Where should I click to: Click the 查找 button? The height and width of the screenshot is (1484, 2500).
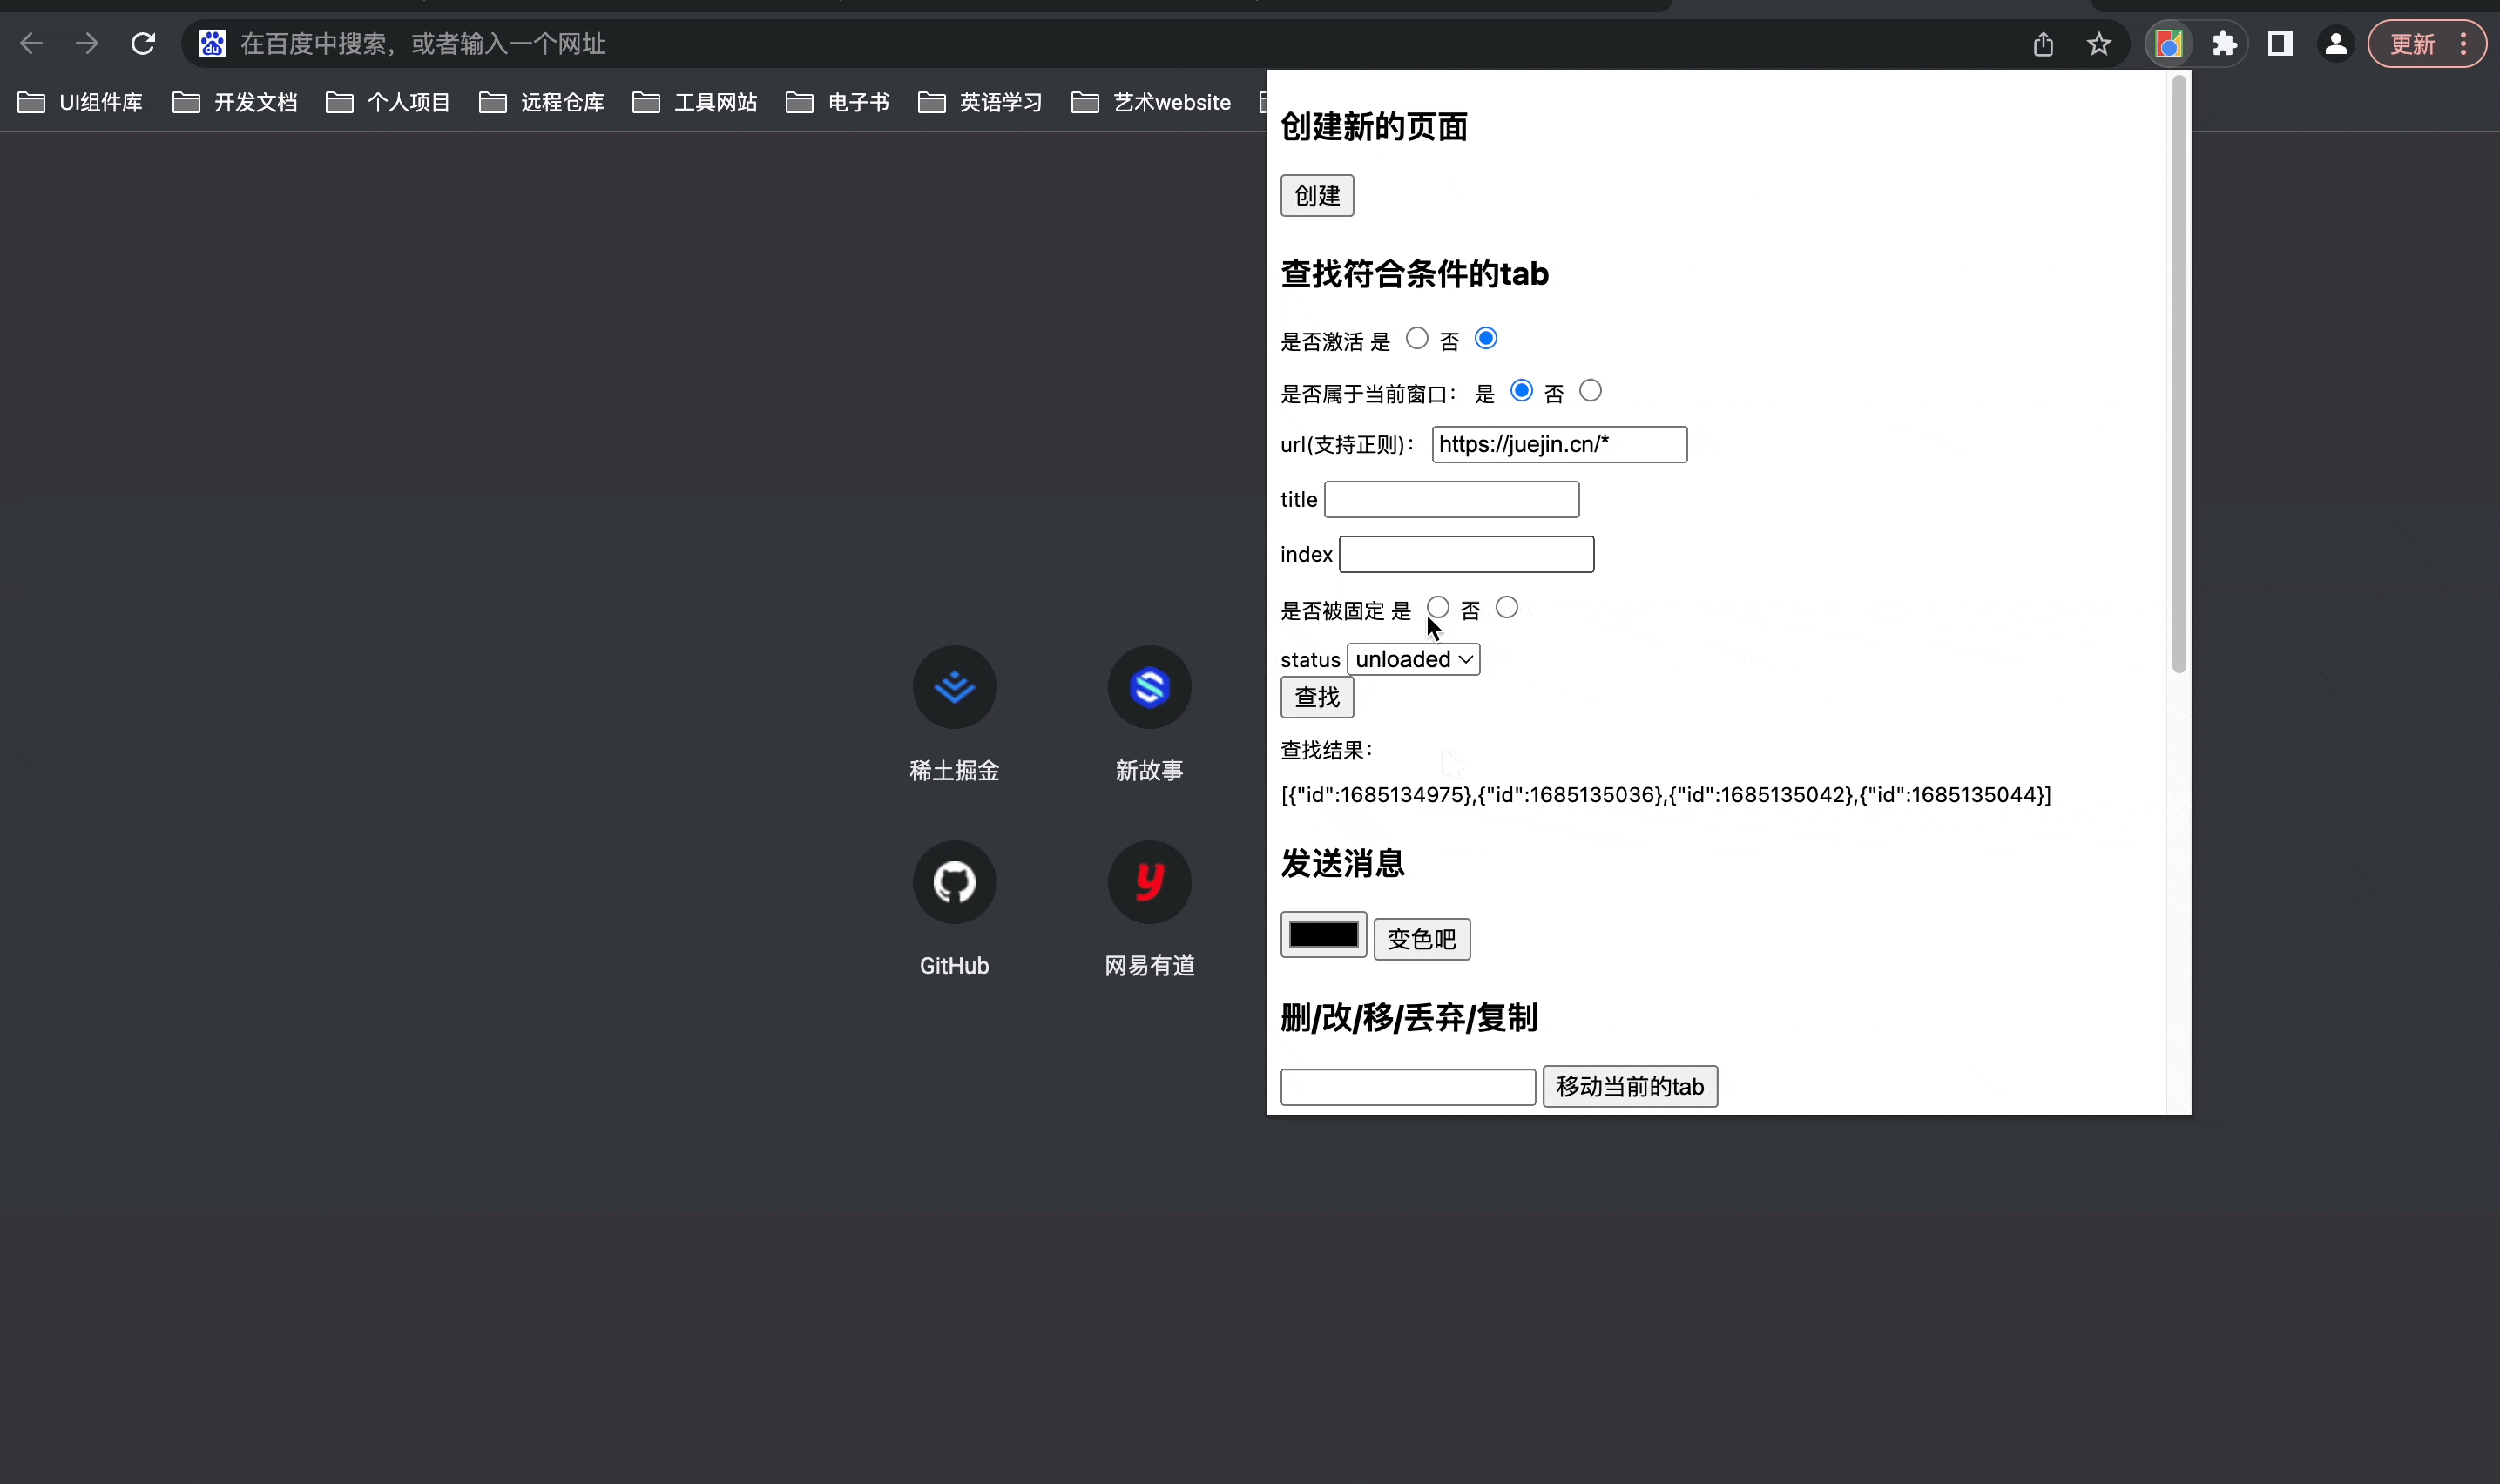1316,697
